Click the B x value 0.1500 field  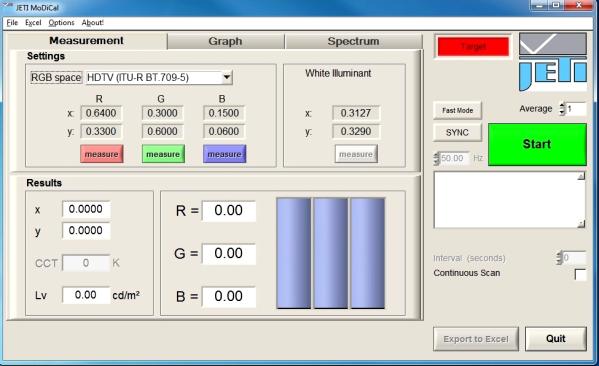224,113
